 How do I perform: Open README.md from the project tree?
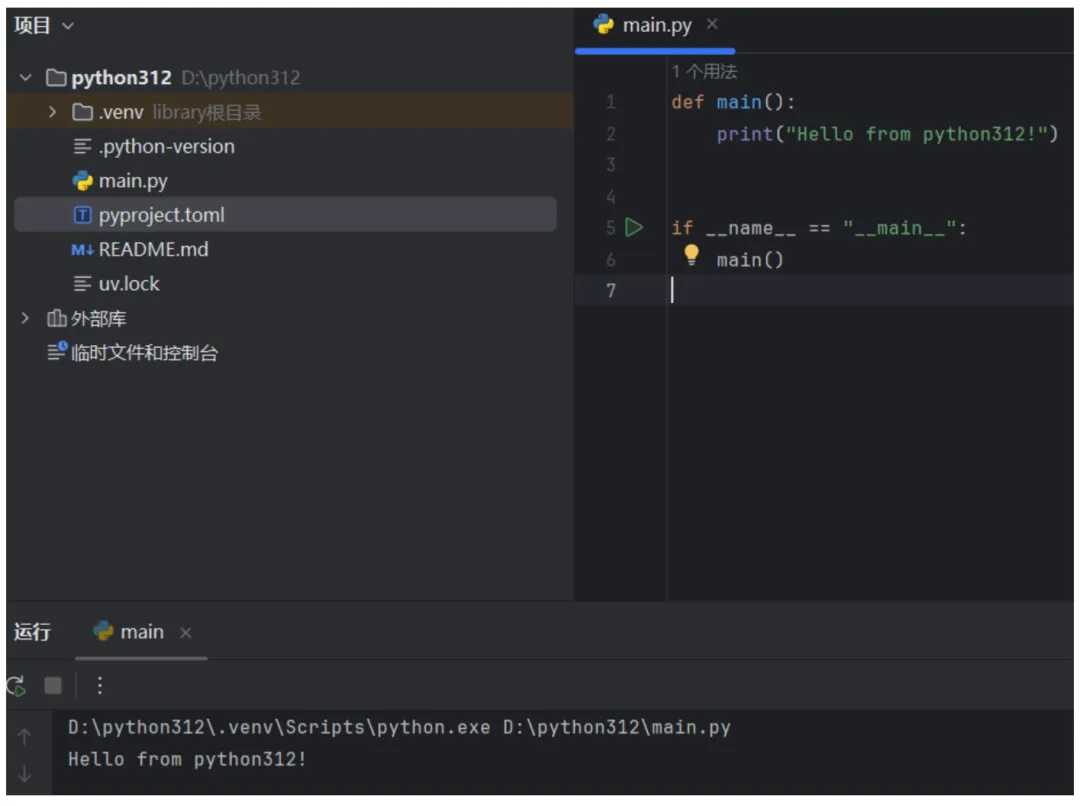152,250
